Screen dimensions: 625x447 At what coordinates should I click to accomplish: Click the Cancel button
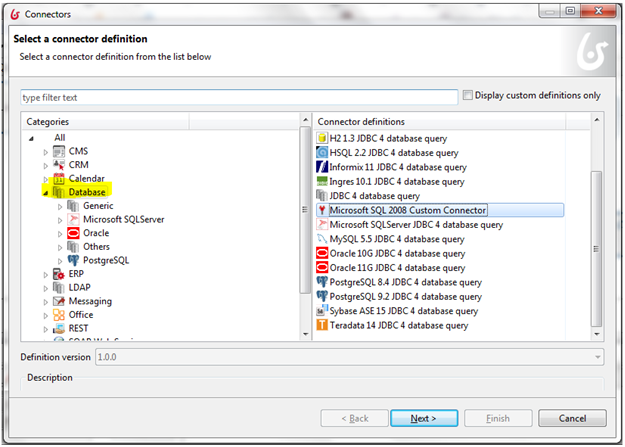point(572,418)
